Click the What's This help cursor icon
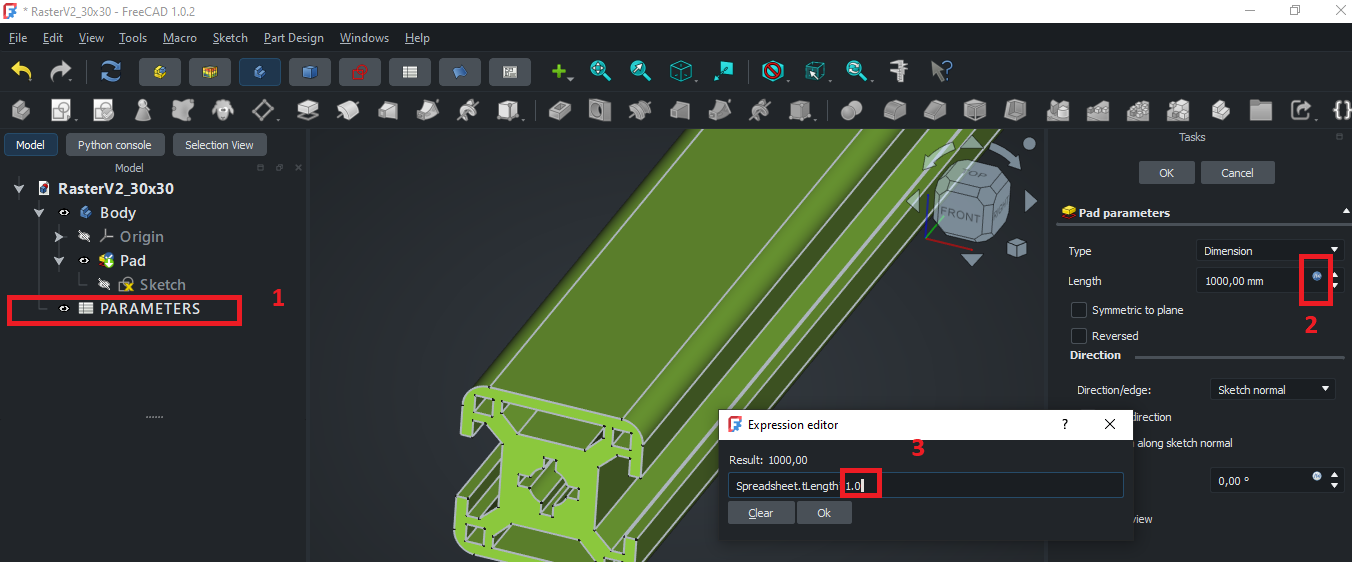Screen dimensions: 1352x562 coord(941,71)
